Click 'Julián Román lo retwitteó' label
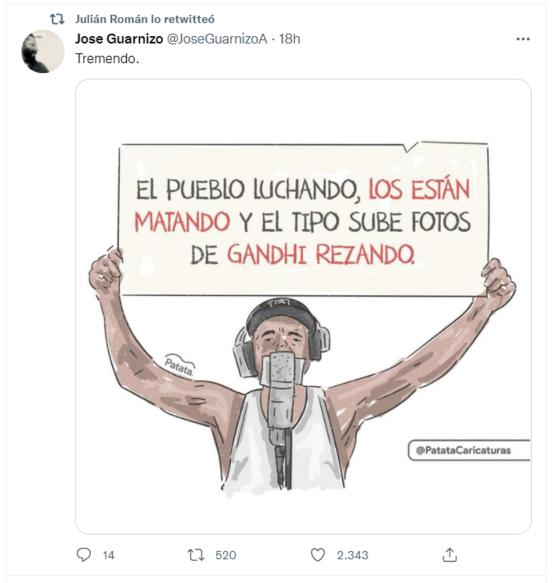The image size is (560, 583). 145,19
